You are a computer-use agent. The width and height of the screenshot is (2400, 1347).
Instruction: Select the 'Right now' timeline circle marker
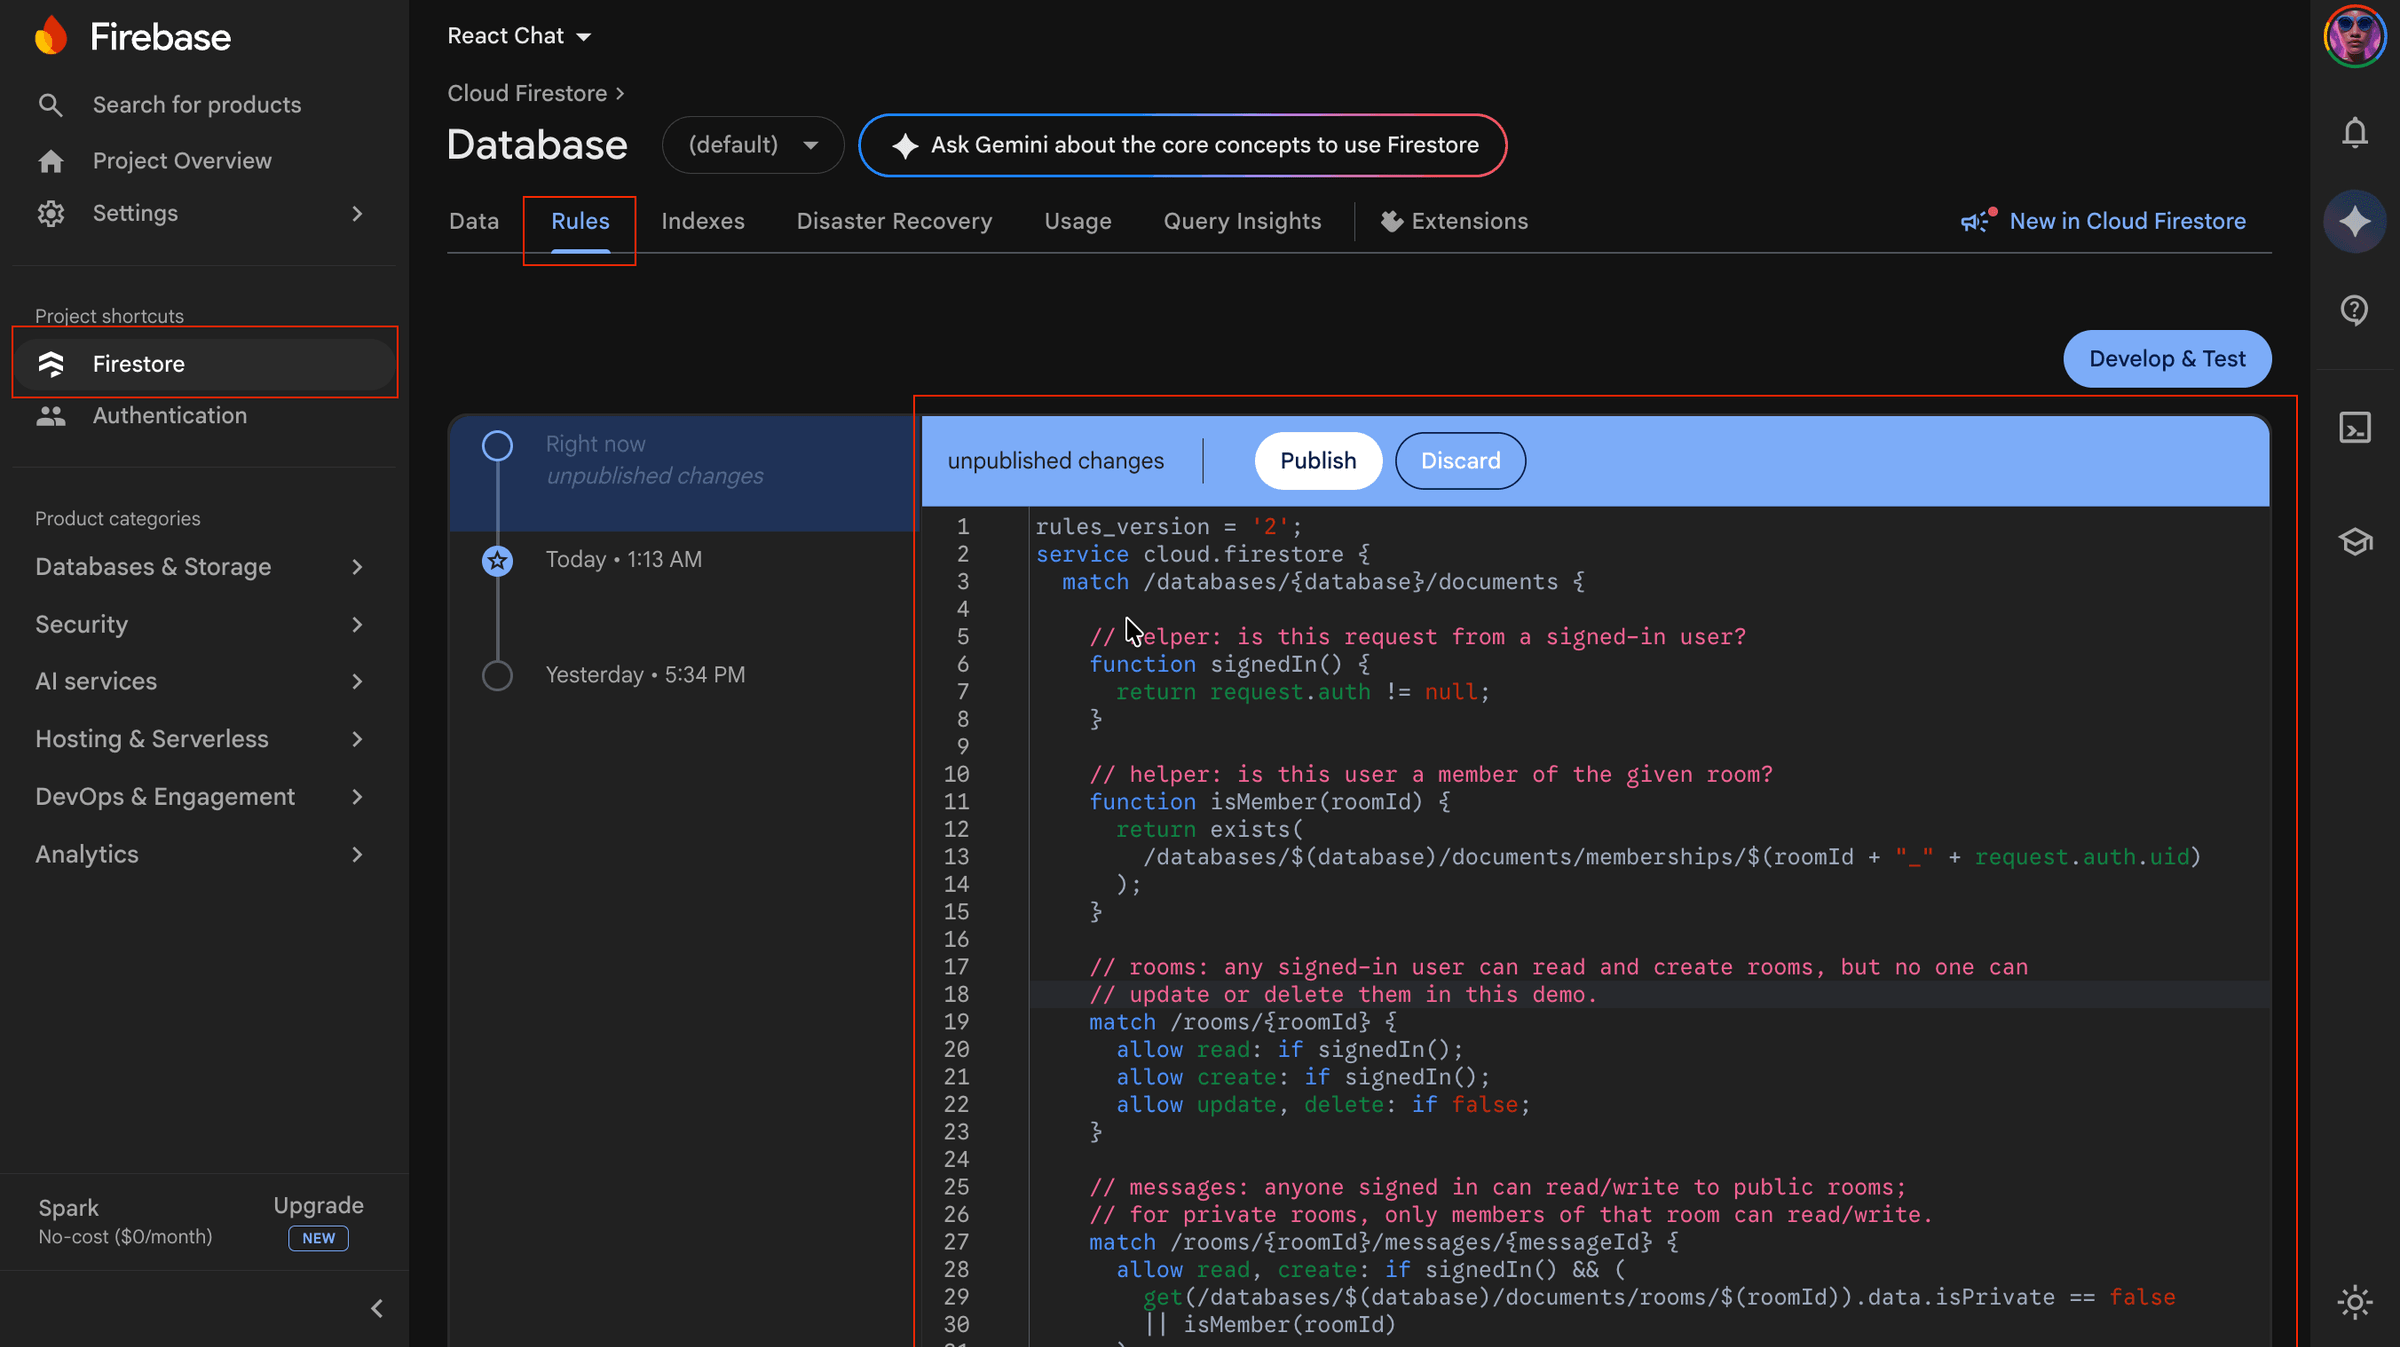coord(497,445)
